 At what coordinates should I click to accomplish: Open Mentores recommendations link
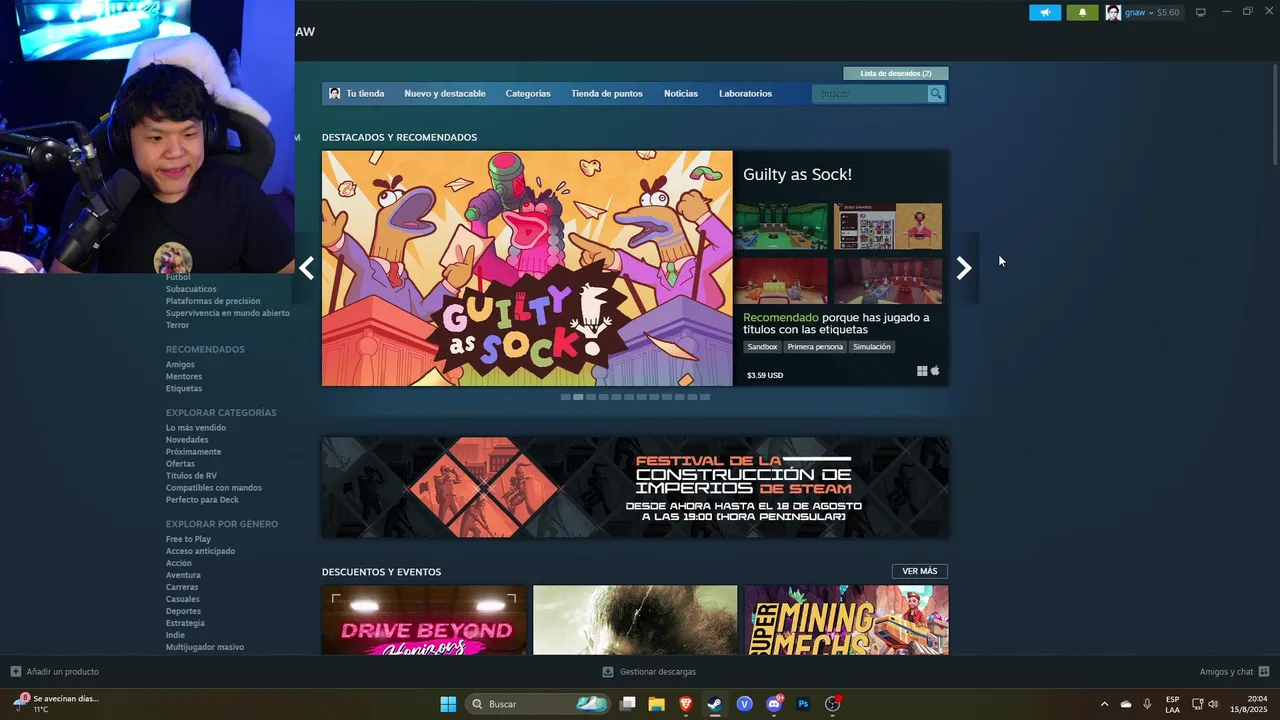pos(184,377)
